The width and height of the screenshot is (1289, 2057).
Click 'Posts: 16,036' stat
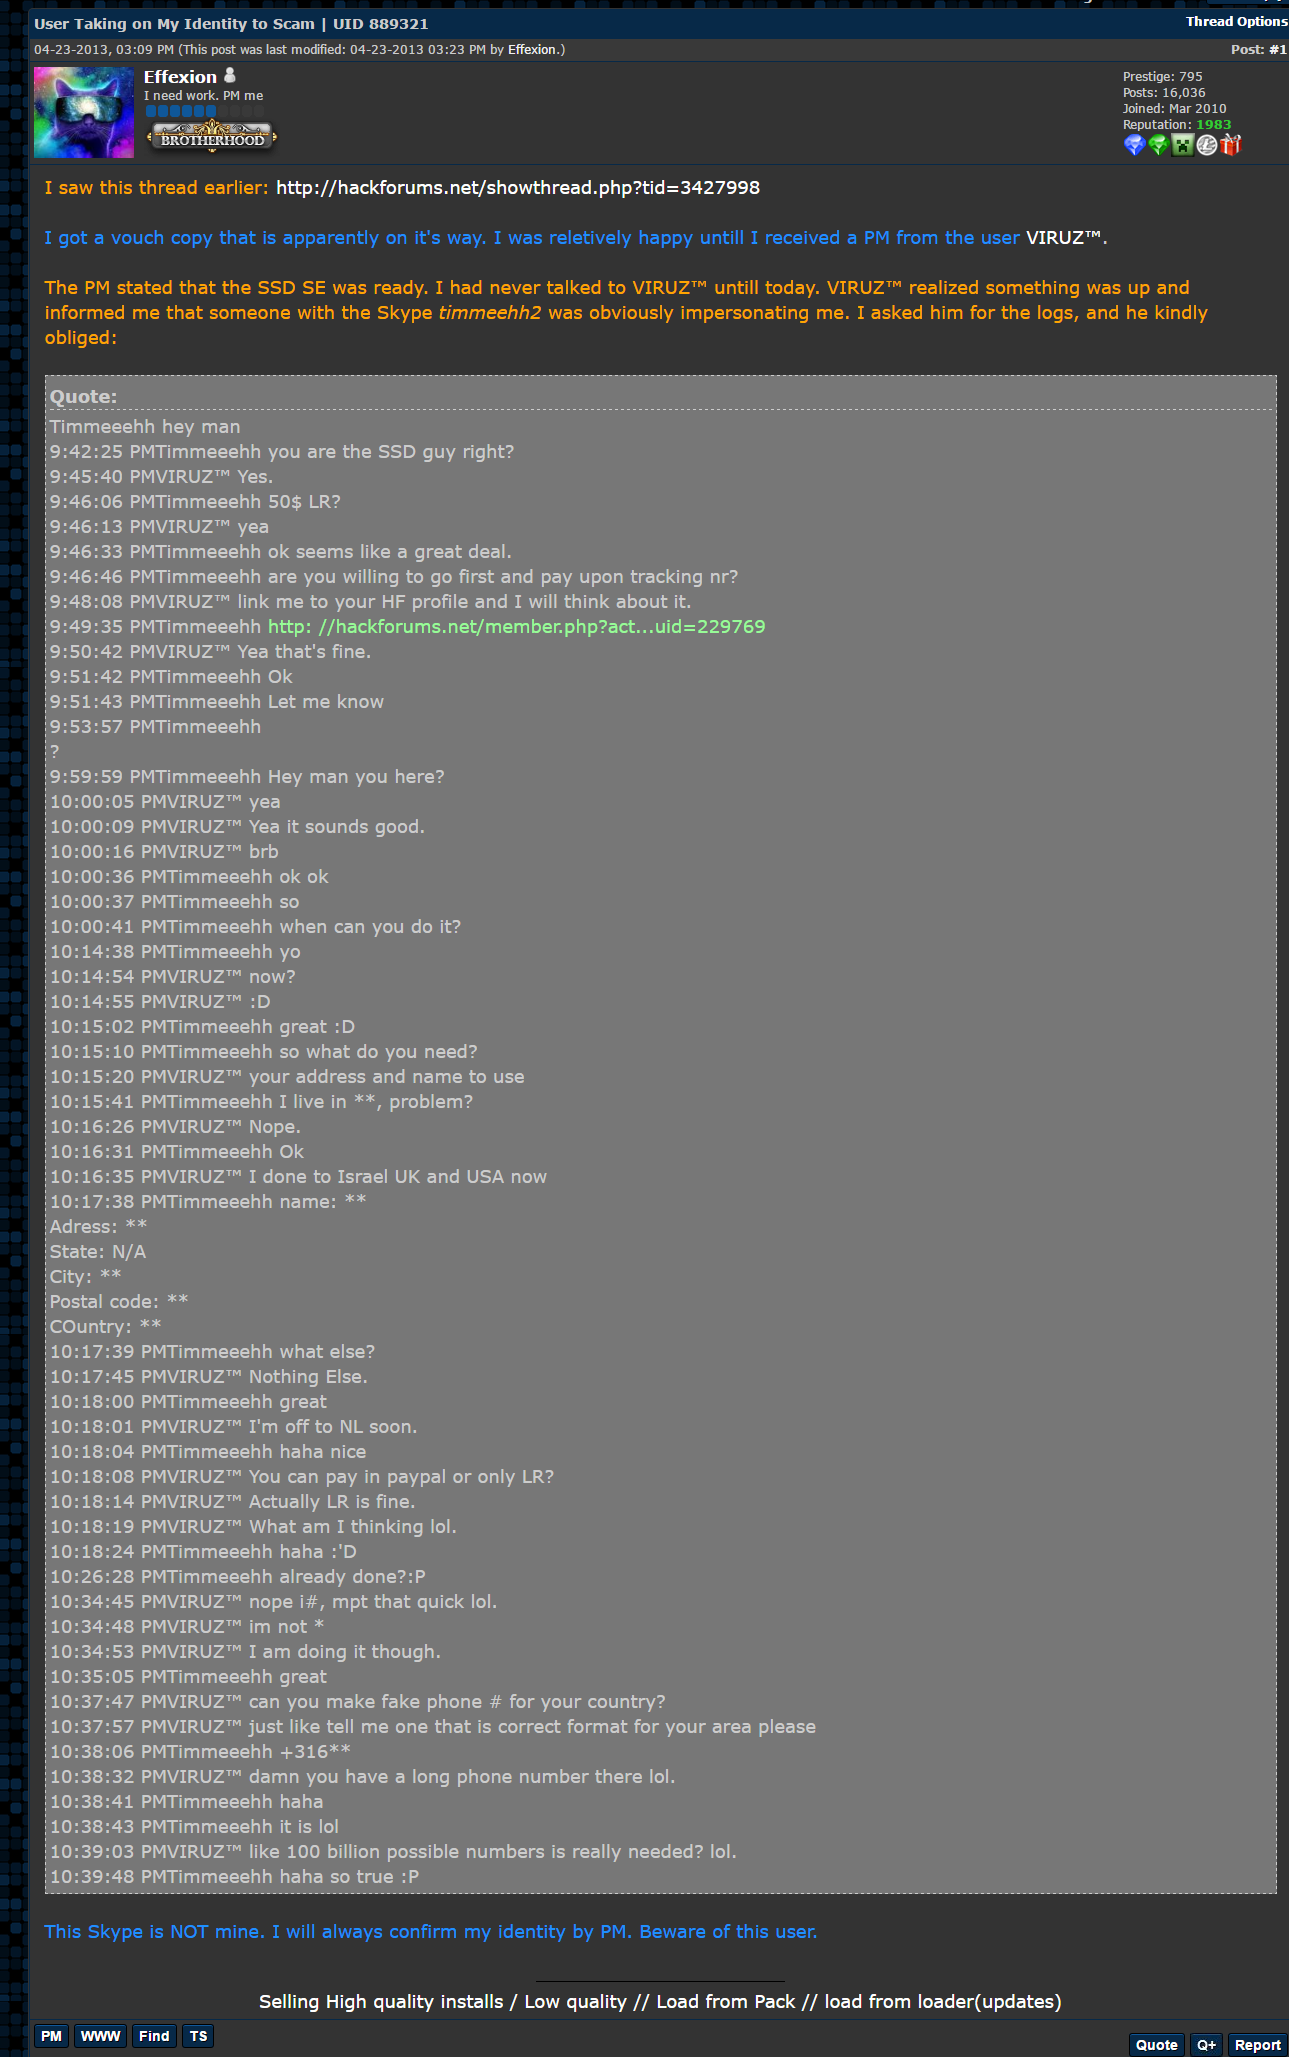coord(1164,92)
